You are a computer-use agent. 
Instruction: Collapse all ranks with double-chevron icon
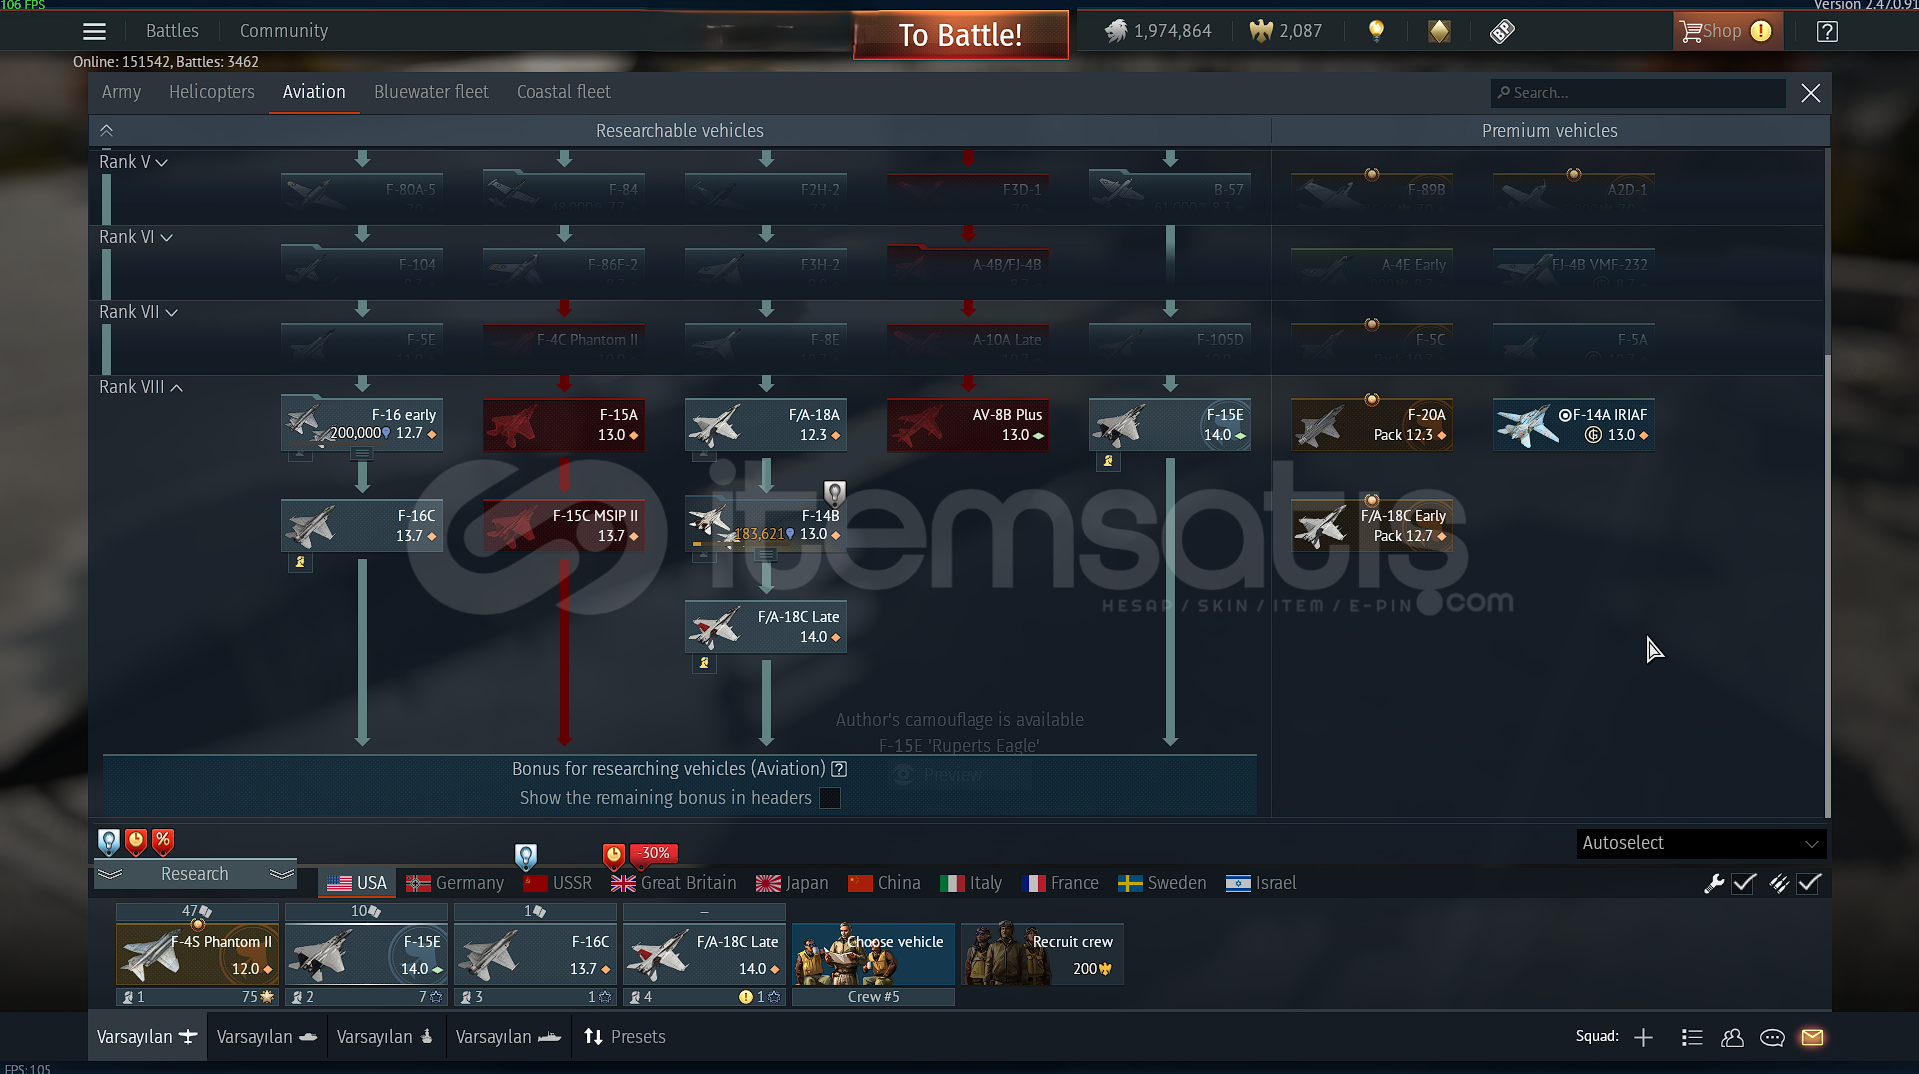[106, 131]
